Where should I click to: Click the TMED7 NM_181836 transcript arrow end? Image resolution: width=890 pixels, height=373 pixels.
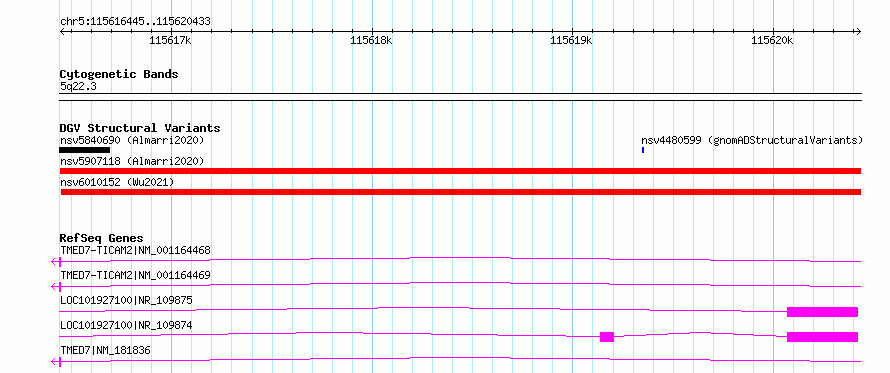click(56, 362)
